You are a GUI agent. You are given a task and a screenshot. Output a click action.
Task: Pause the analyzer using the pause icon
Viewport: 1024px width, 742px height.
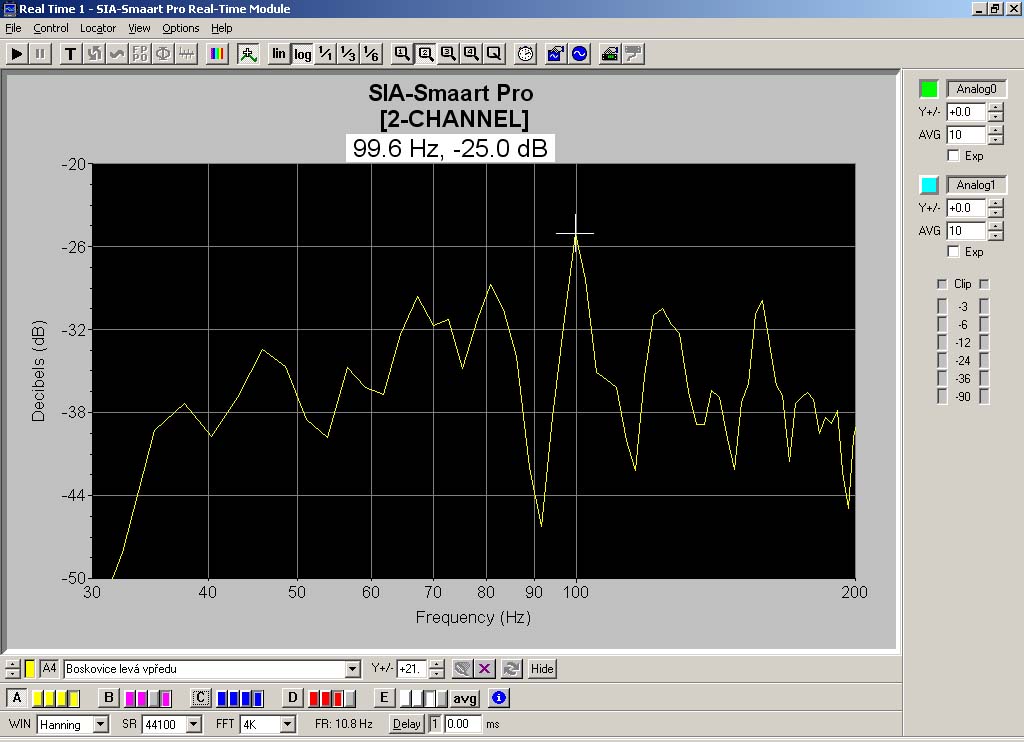point(40,54)
